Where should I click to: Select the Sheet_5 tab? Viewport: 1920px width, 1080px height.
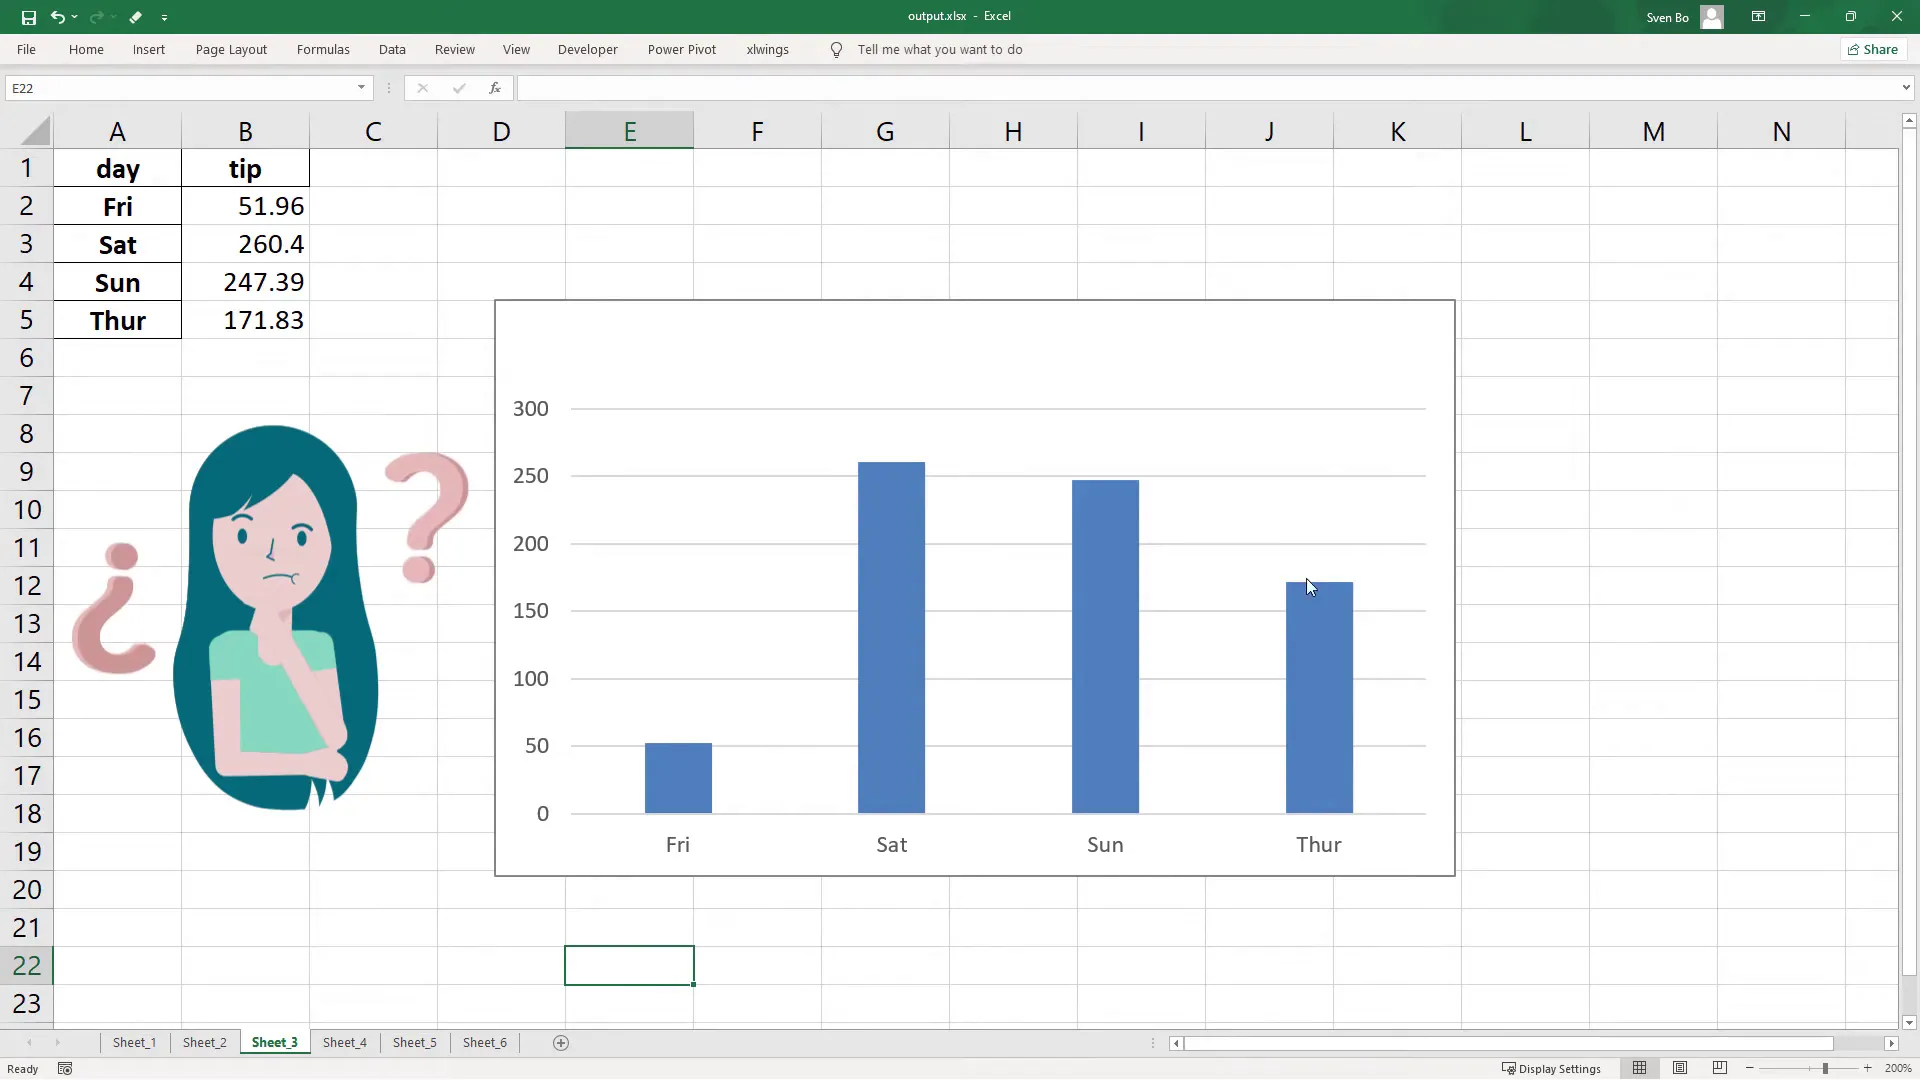pyautogui.click(x=414, y=1042)
